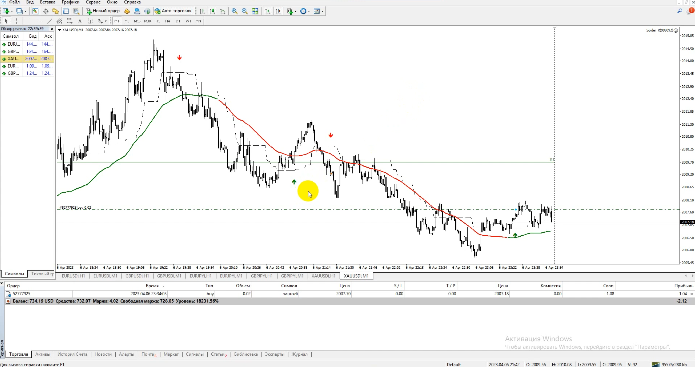Switch to the Журнал terminal tab

tap(300, 354)
